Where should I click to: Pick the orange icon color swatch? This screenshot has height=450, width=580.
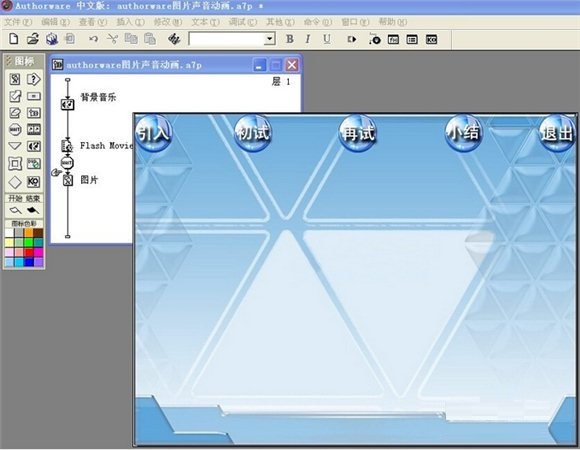coord(28,233)
